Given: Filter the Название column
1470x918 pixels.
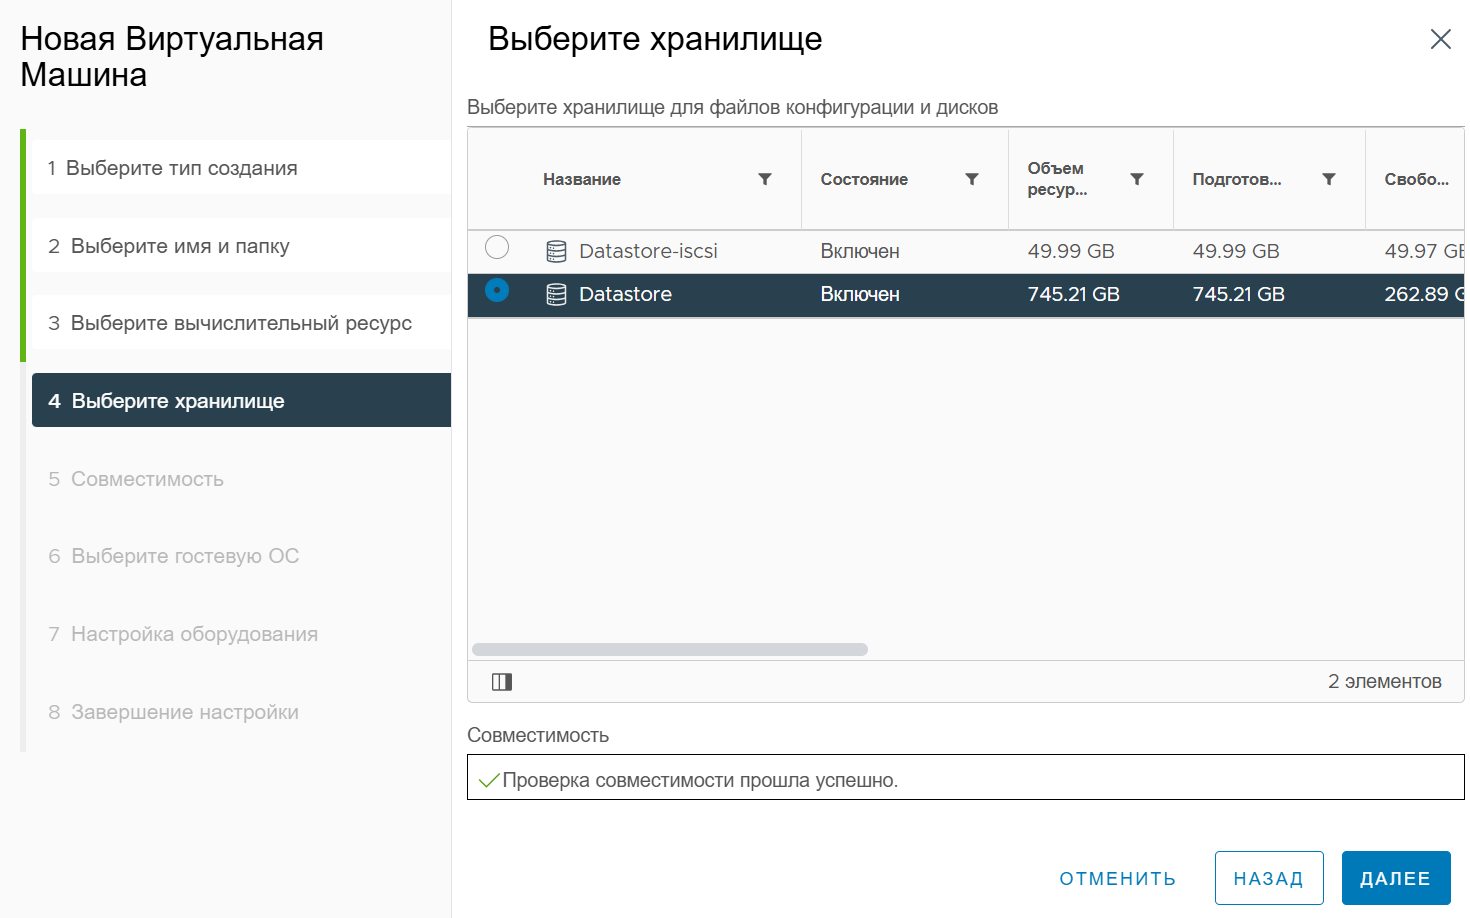Looking at the screenshot, I should [x=765, y=179].
